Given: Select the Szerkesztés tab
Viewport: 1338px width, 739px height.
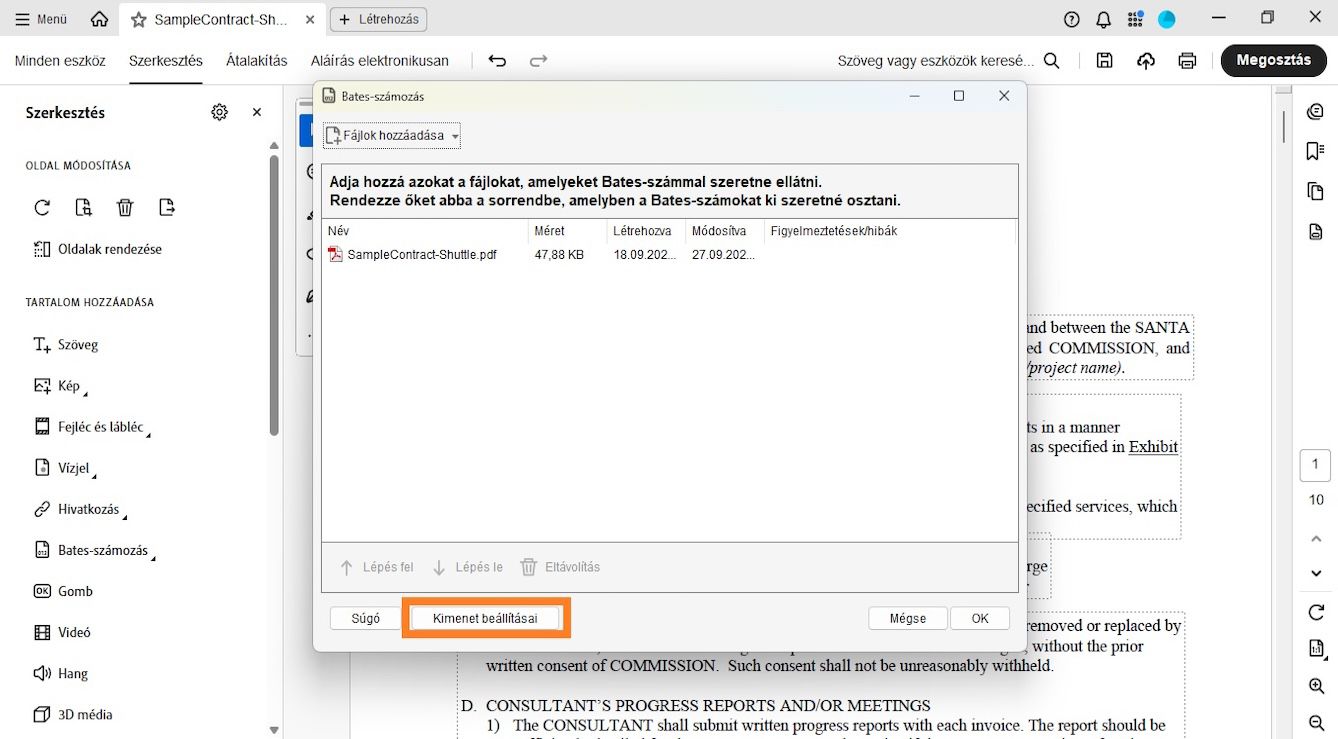Looking at the screenshot, I should [x=166, y=61].
